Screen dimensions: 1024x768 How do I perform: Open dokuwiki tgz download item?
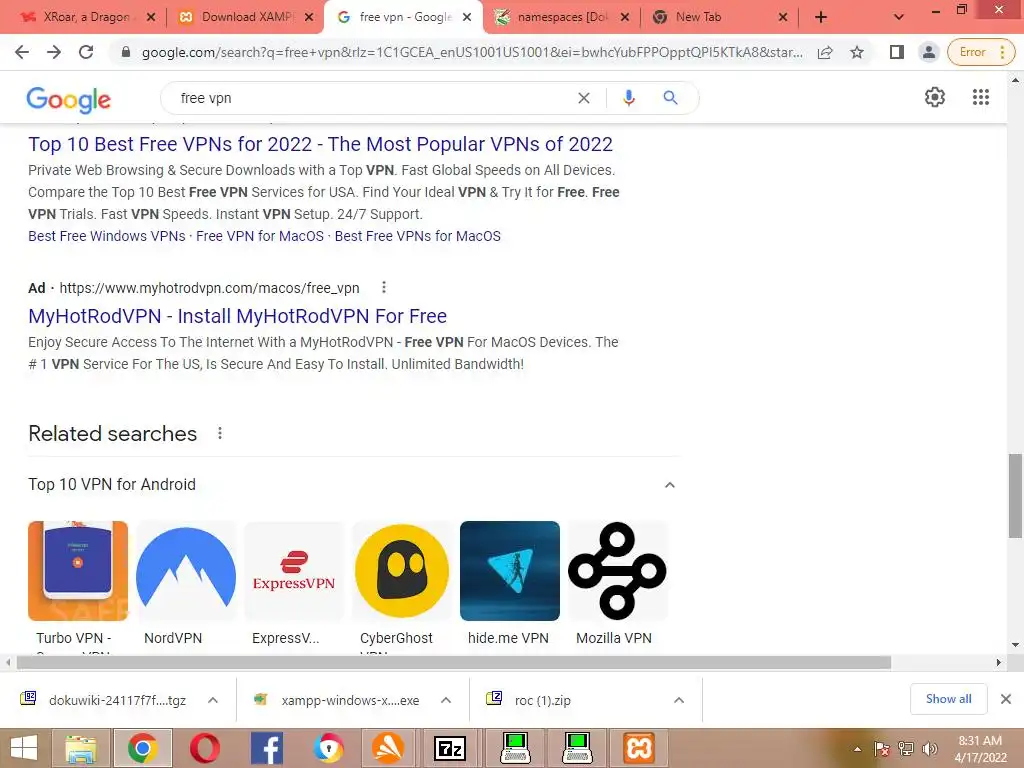coord(104,700)
